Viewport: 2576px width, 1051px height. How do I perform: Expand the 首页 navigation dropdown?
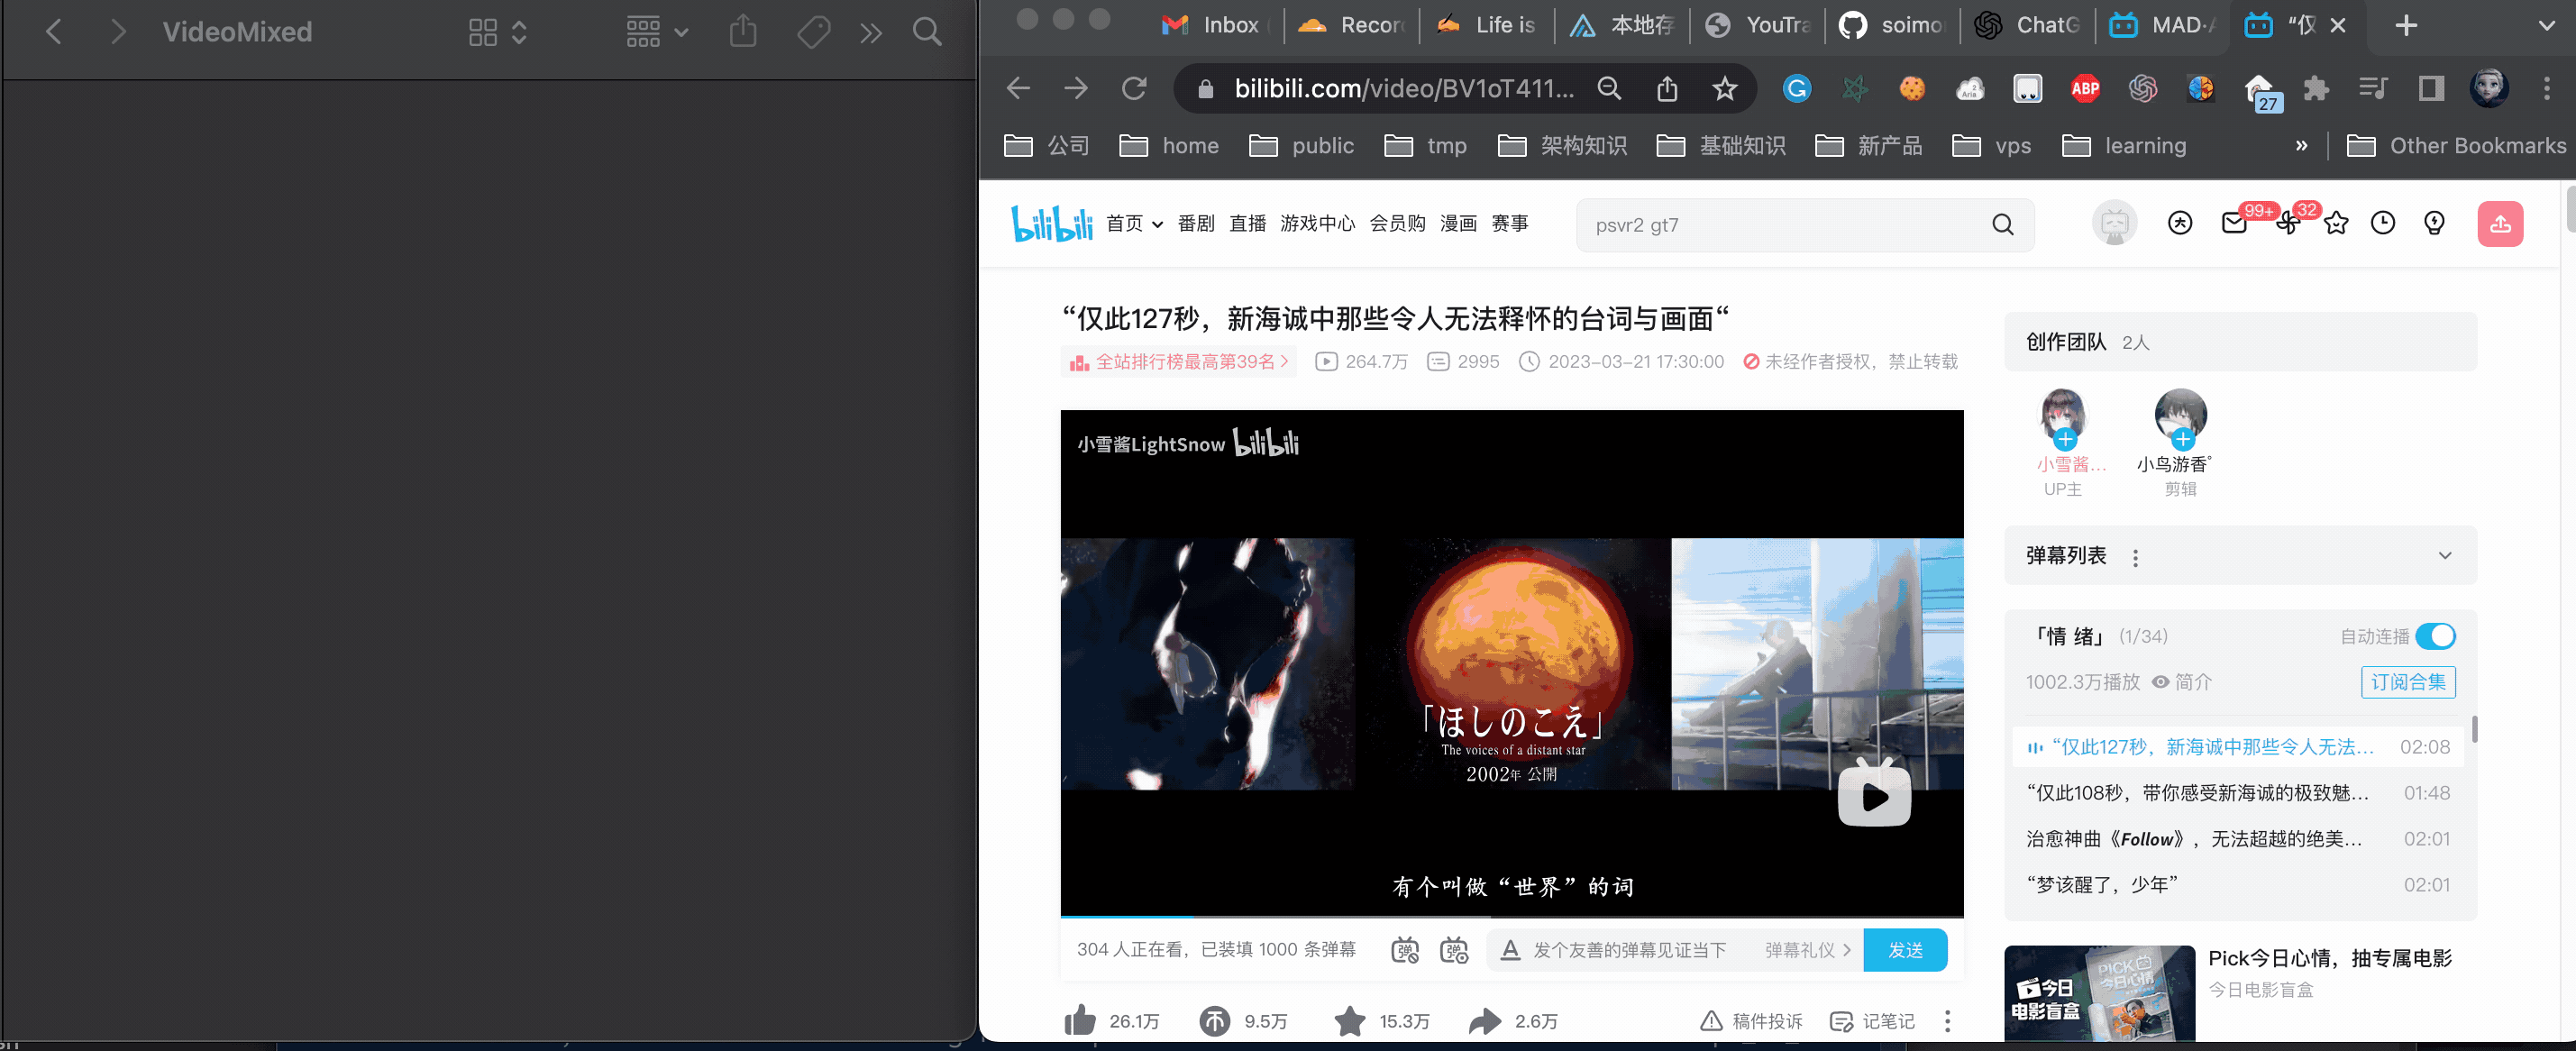(1135, 224)
